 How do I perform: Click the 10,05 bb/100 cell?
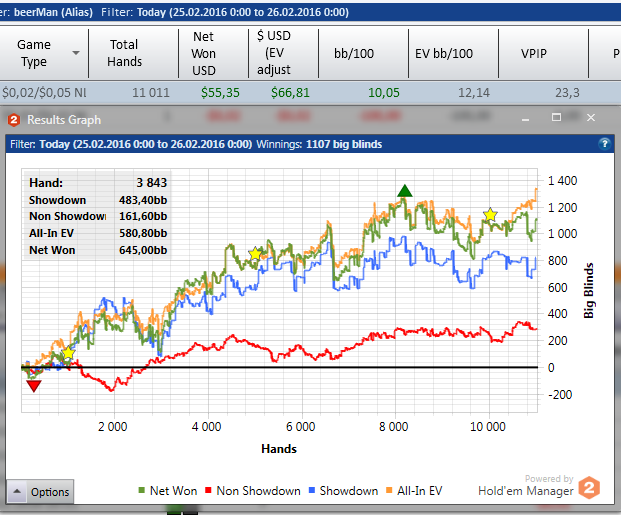(x=384, y=93)
